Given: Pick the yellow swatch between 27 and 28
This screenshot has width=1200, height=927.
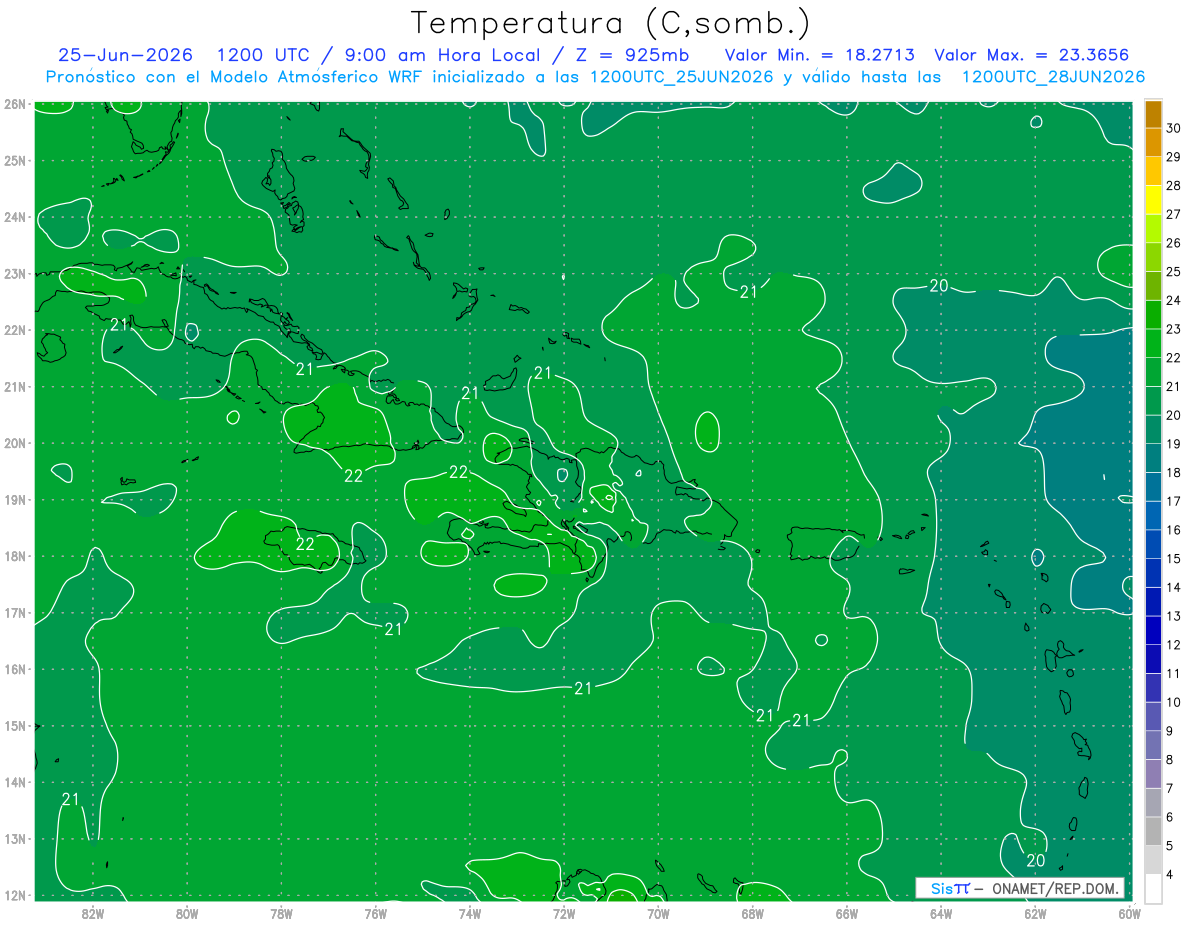Looking at the screenshot, I should point(1153,200).
